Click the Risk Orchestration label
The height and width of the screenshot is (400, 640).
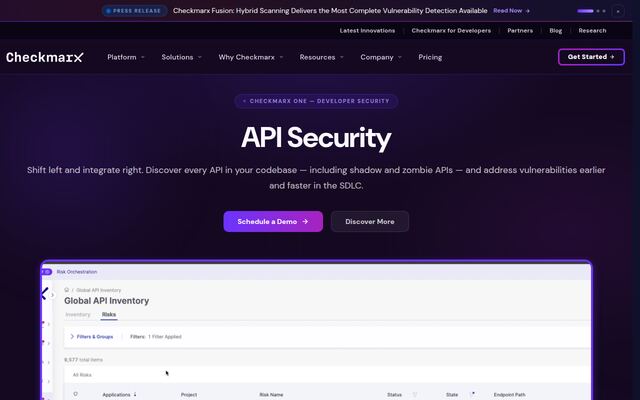77,272
